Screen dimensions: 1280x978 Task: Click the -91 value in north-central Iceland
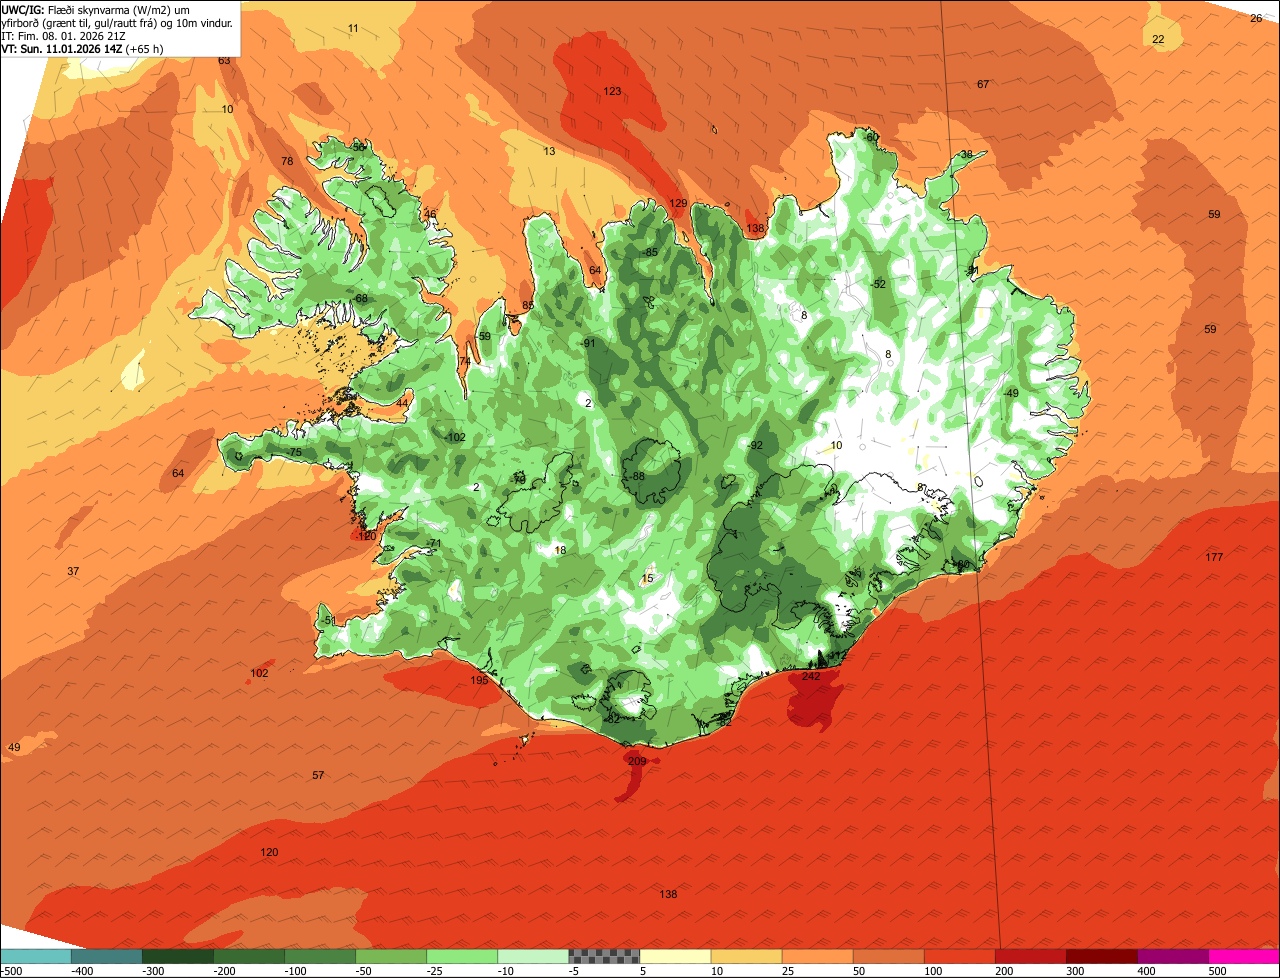588,343
